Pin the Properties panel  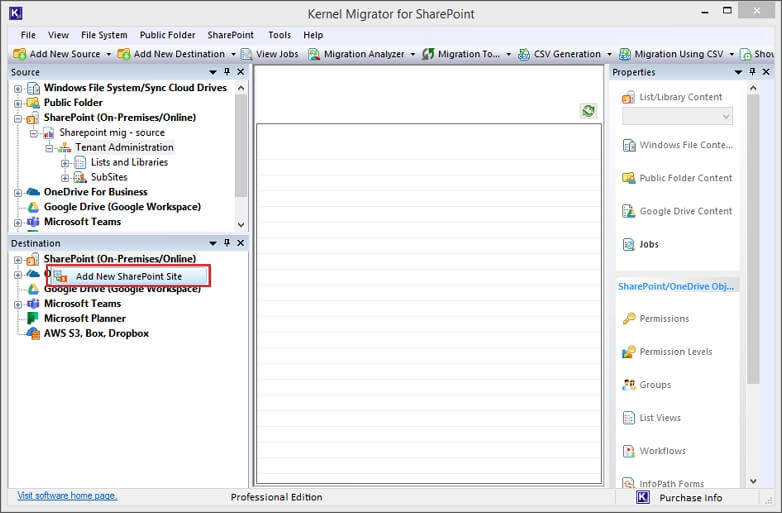[753, 72]
